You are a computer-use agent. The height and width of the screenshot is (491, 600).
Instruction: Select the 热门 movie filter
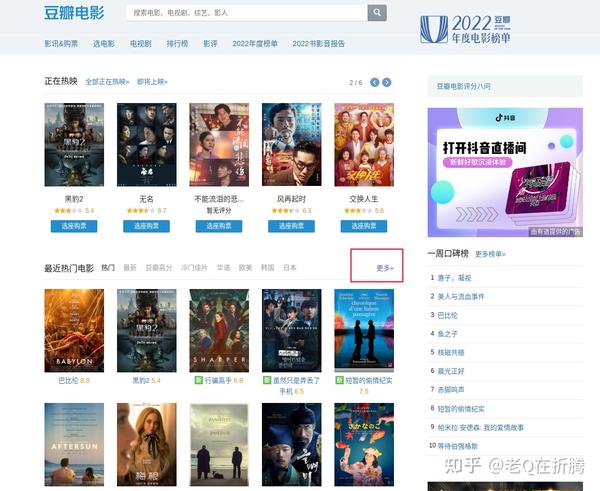(x=108, y=268)
